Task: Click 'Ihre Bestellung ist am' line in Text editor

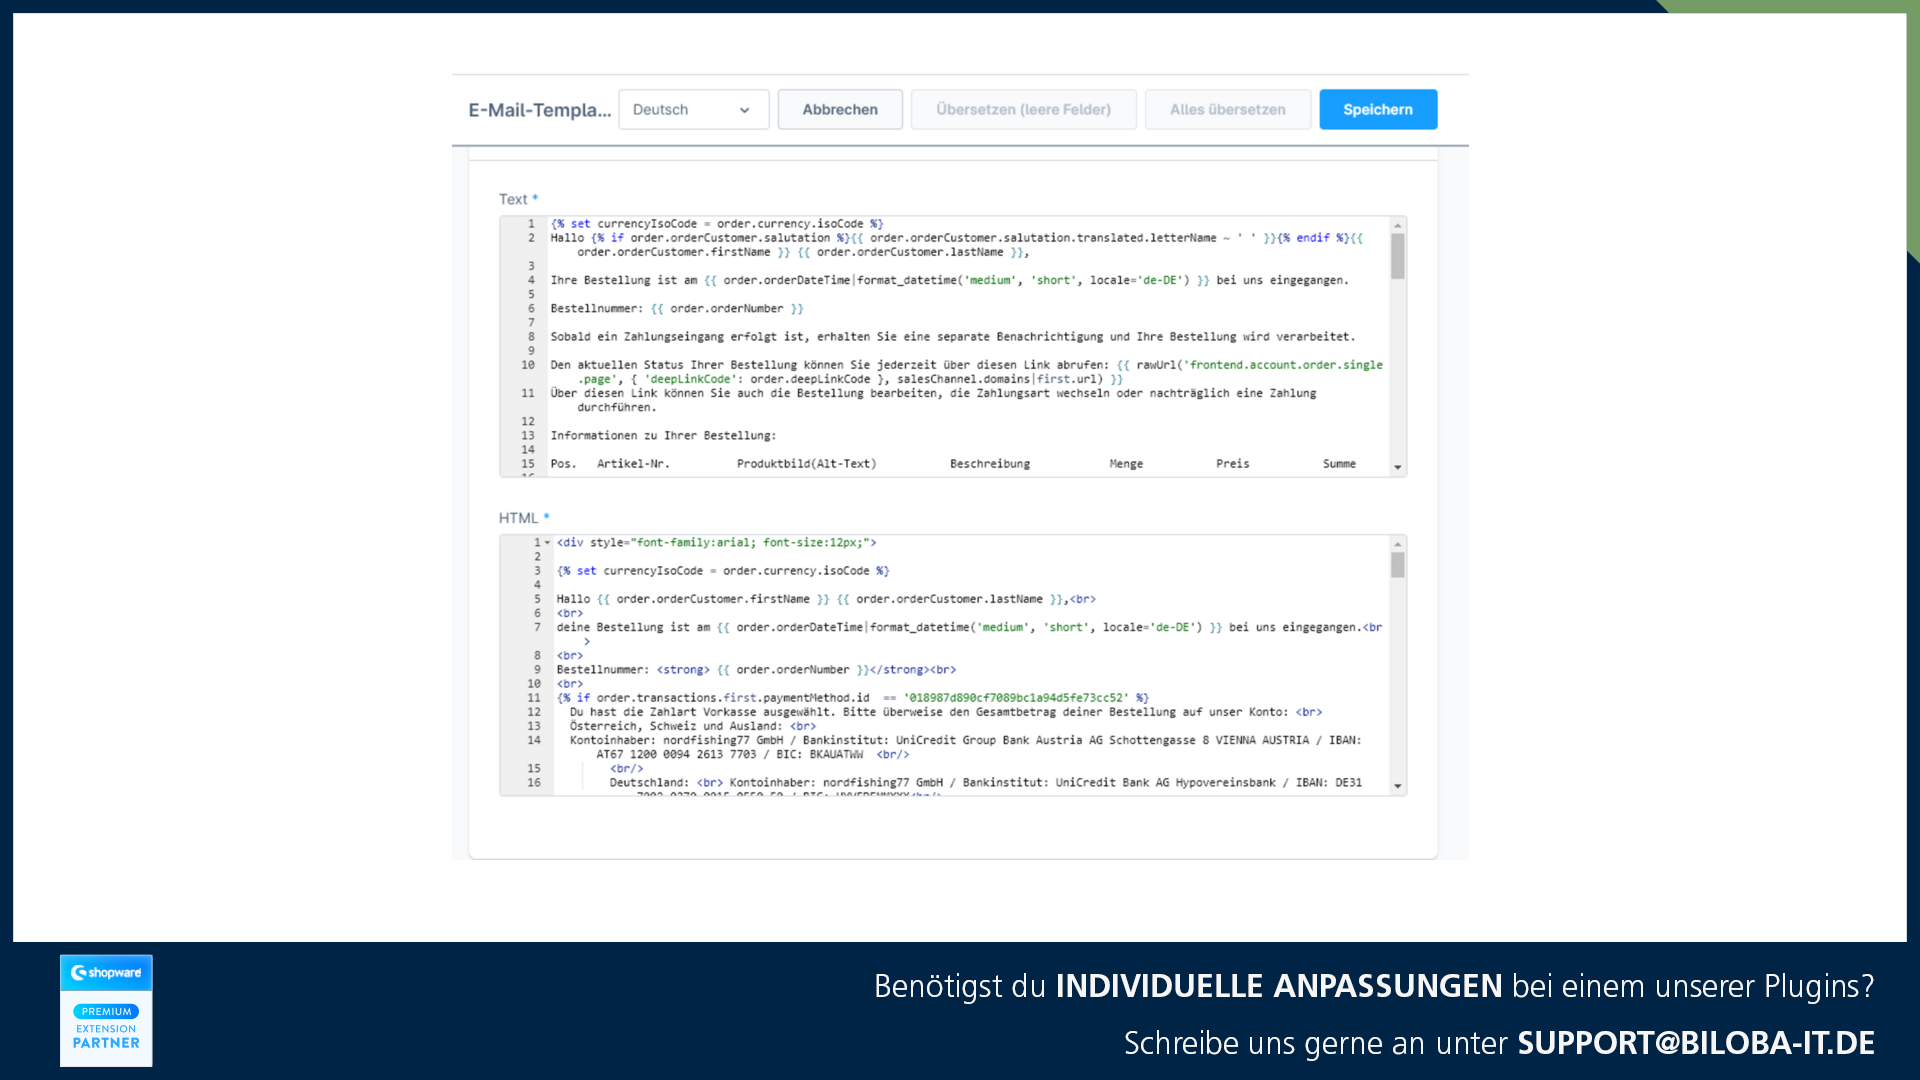Action: (x=950, y=281)
